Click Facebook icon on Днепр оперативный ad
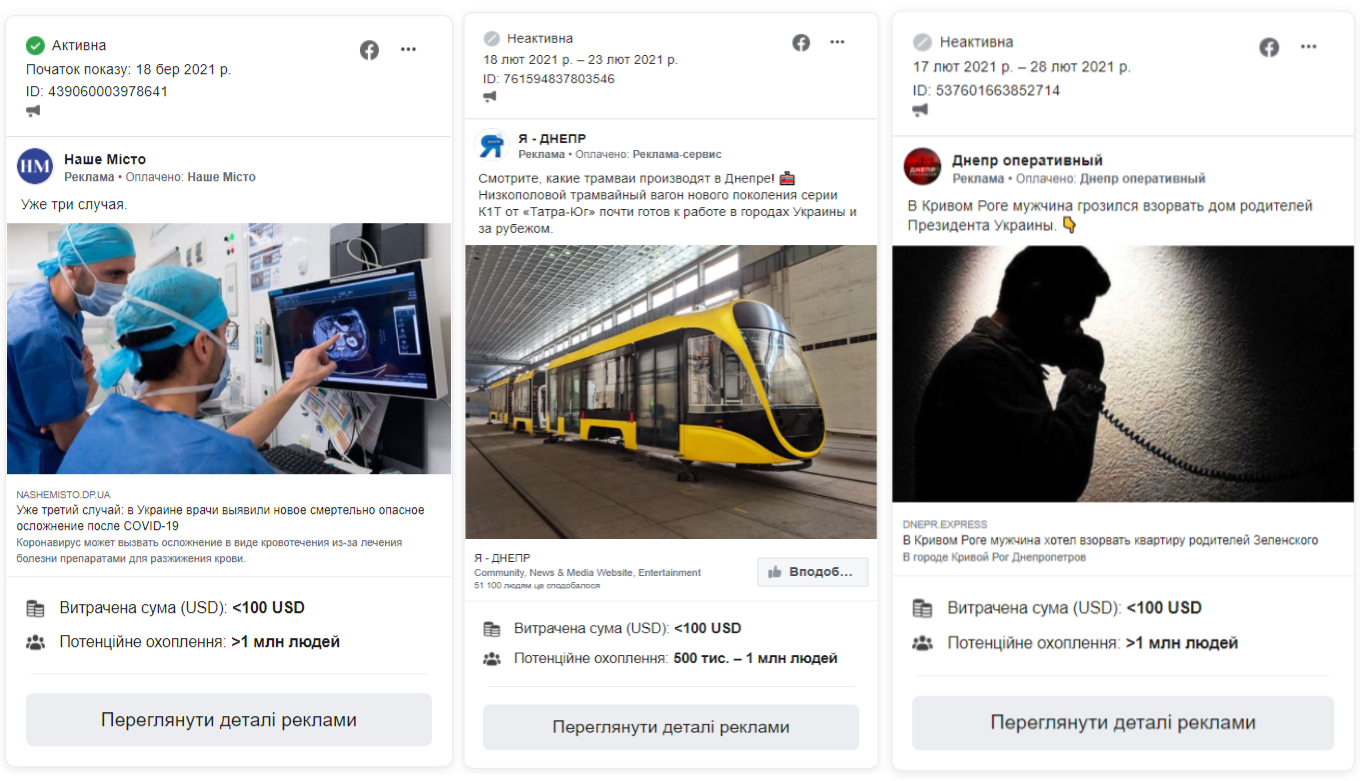This screenshot has width=1369, height=781. (1269, 47)
